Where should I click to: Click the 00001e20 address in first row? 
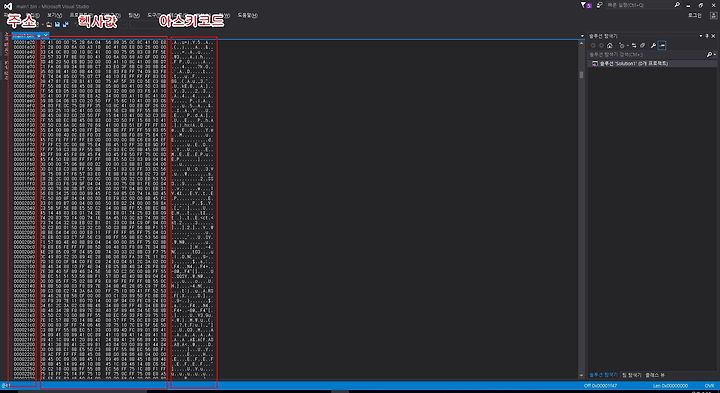(x=23, y=42)
